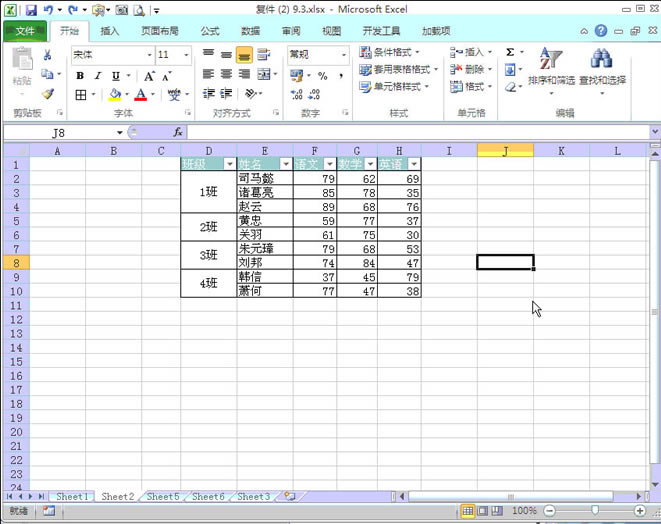Image resolution: width=661 pixels, height=524 pixels.
Task: Open Find and Select binoculars icon
Action: [x=602, y=59]
